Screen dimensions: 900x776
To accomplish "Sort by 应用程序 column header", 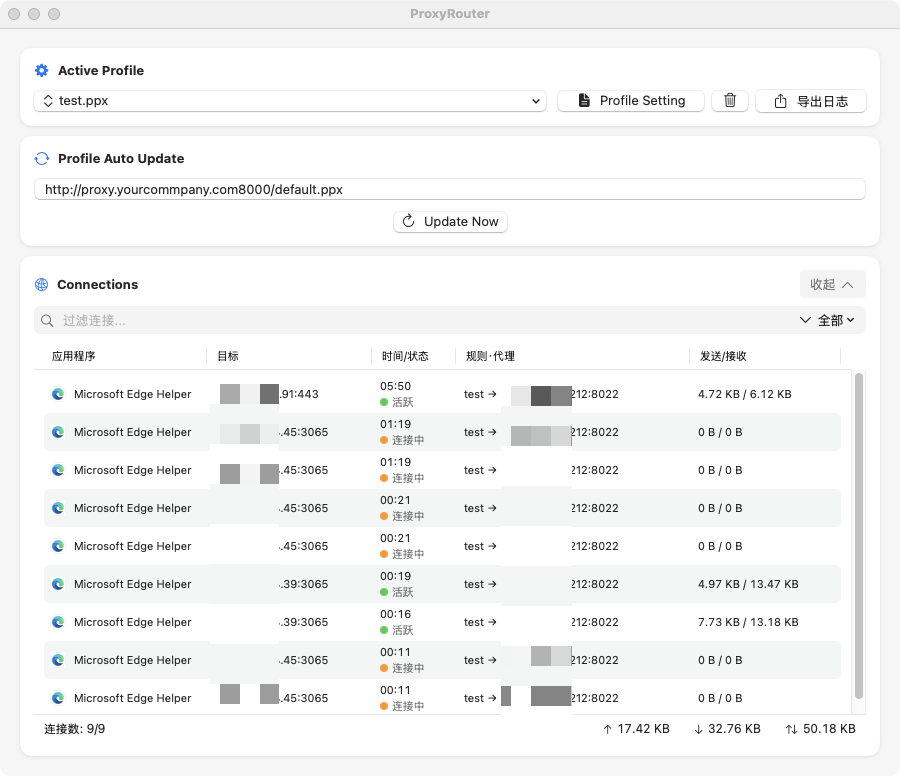I will point(74,356).
